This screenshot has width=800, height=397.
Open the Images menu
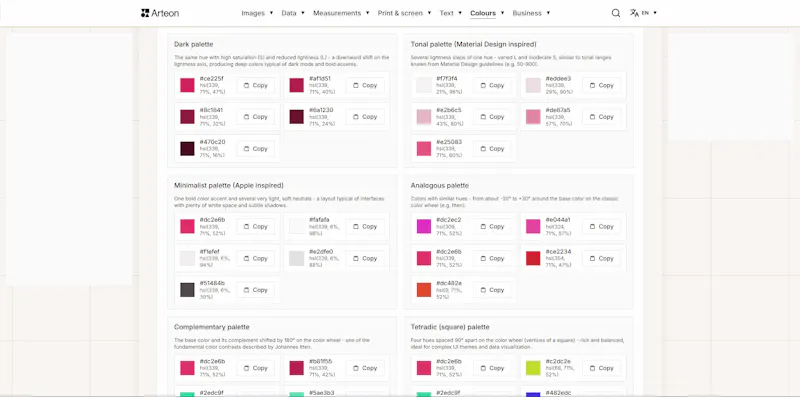[257, 13]
